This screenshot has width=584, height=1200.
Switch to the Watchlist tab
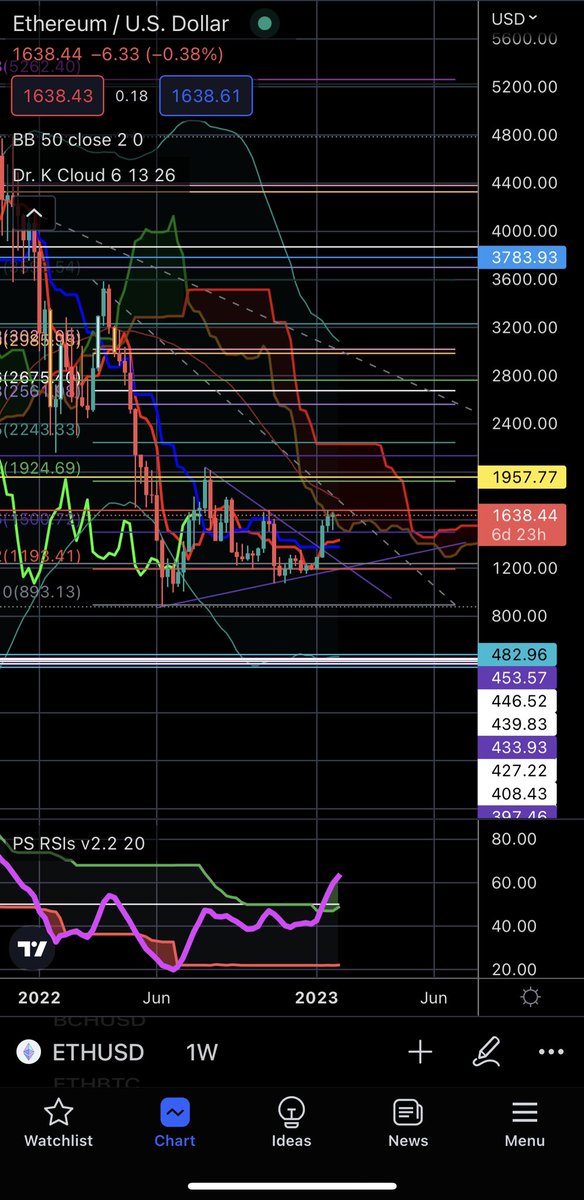(58, 1123)
